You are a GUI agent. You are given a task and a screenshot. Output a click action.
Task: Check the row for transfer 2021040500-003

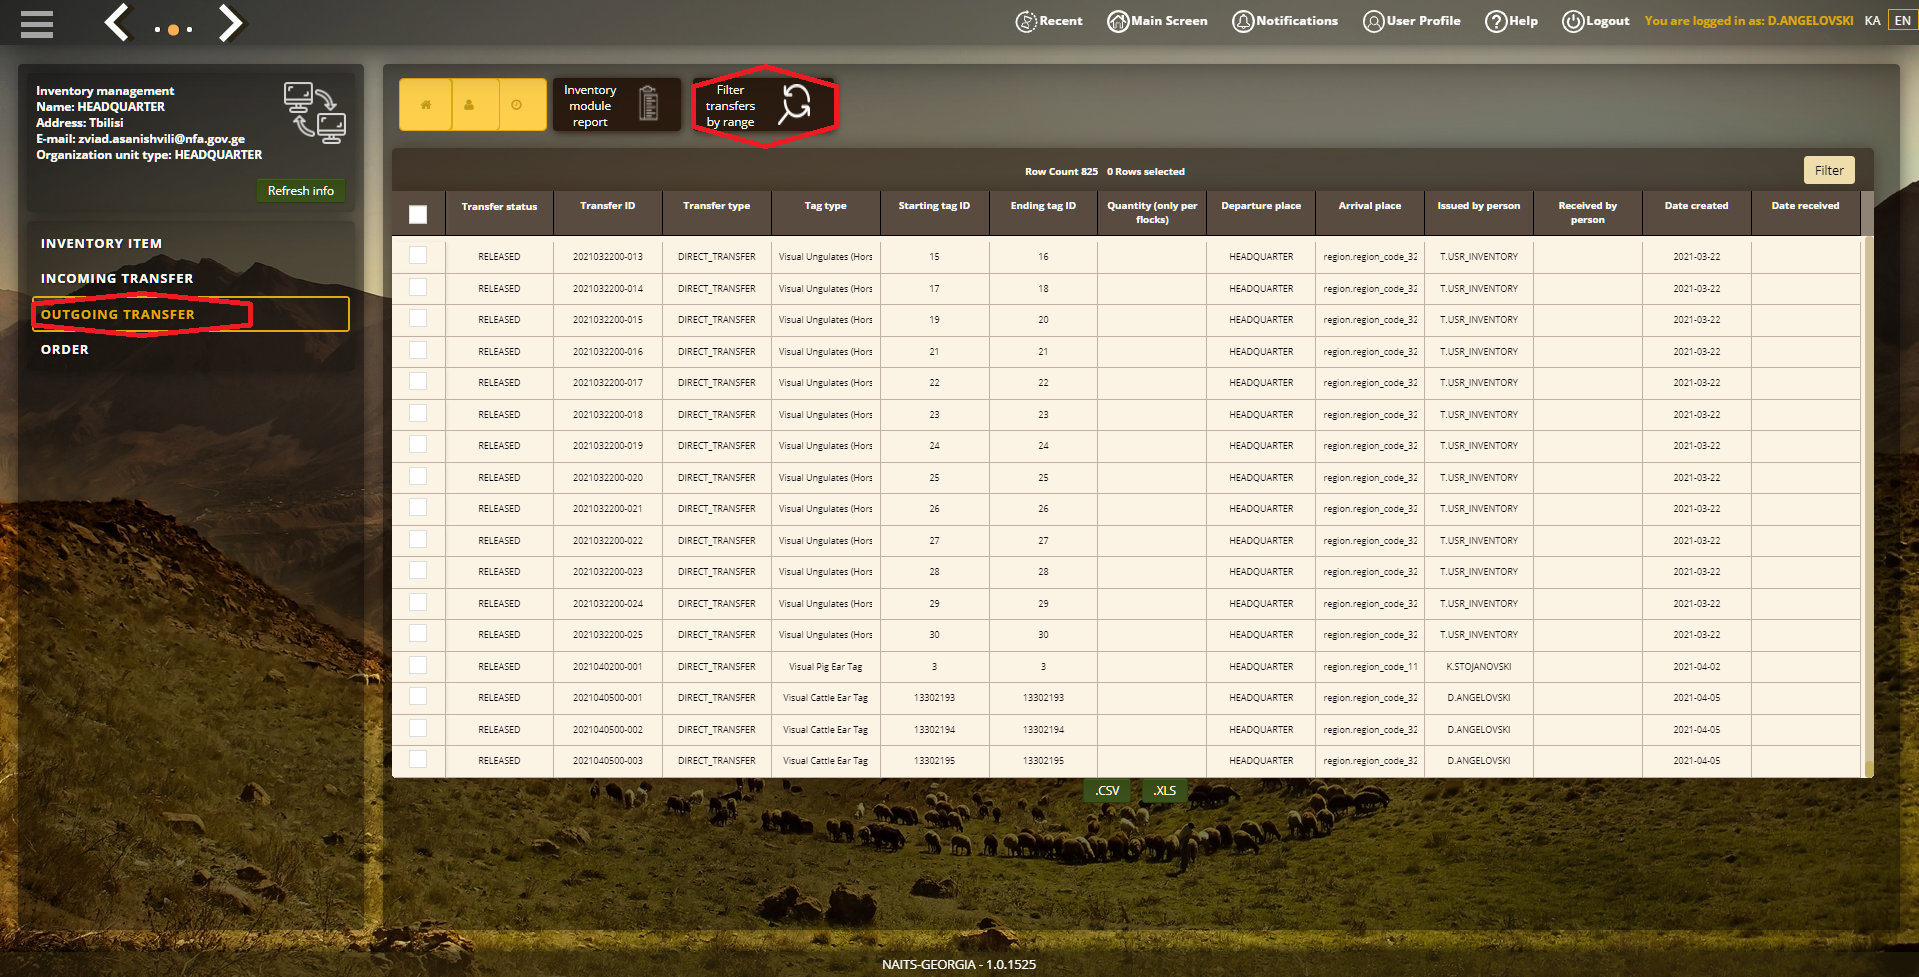[x=418, y=760]
